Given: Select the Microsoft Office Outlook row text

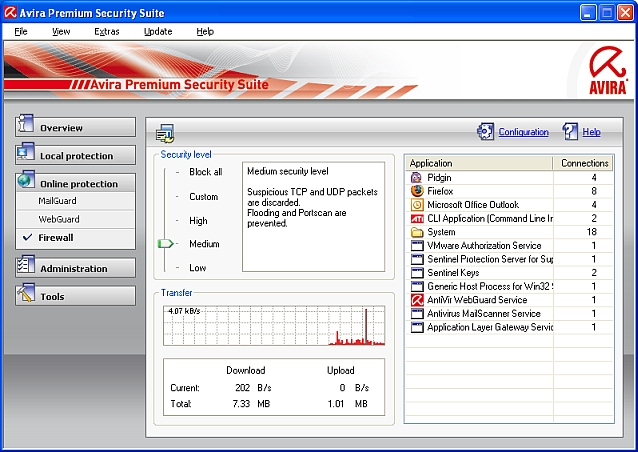Looking at the screenshot, I should coord(473,205).
